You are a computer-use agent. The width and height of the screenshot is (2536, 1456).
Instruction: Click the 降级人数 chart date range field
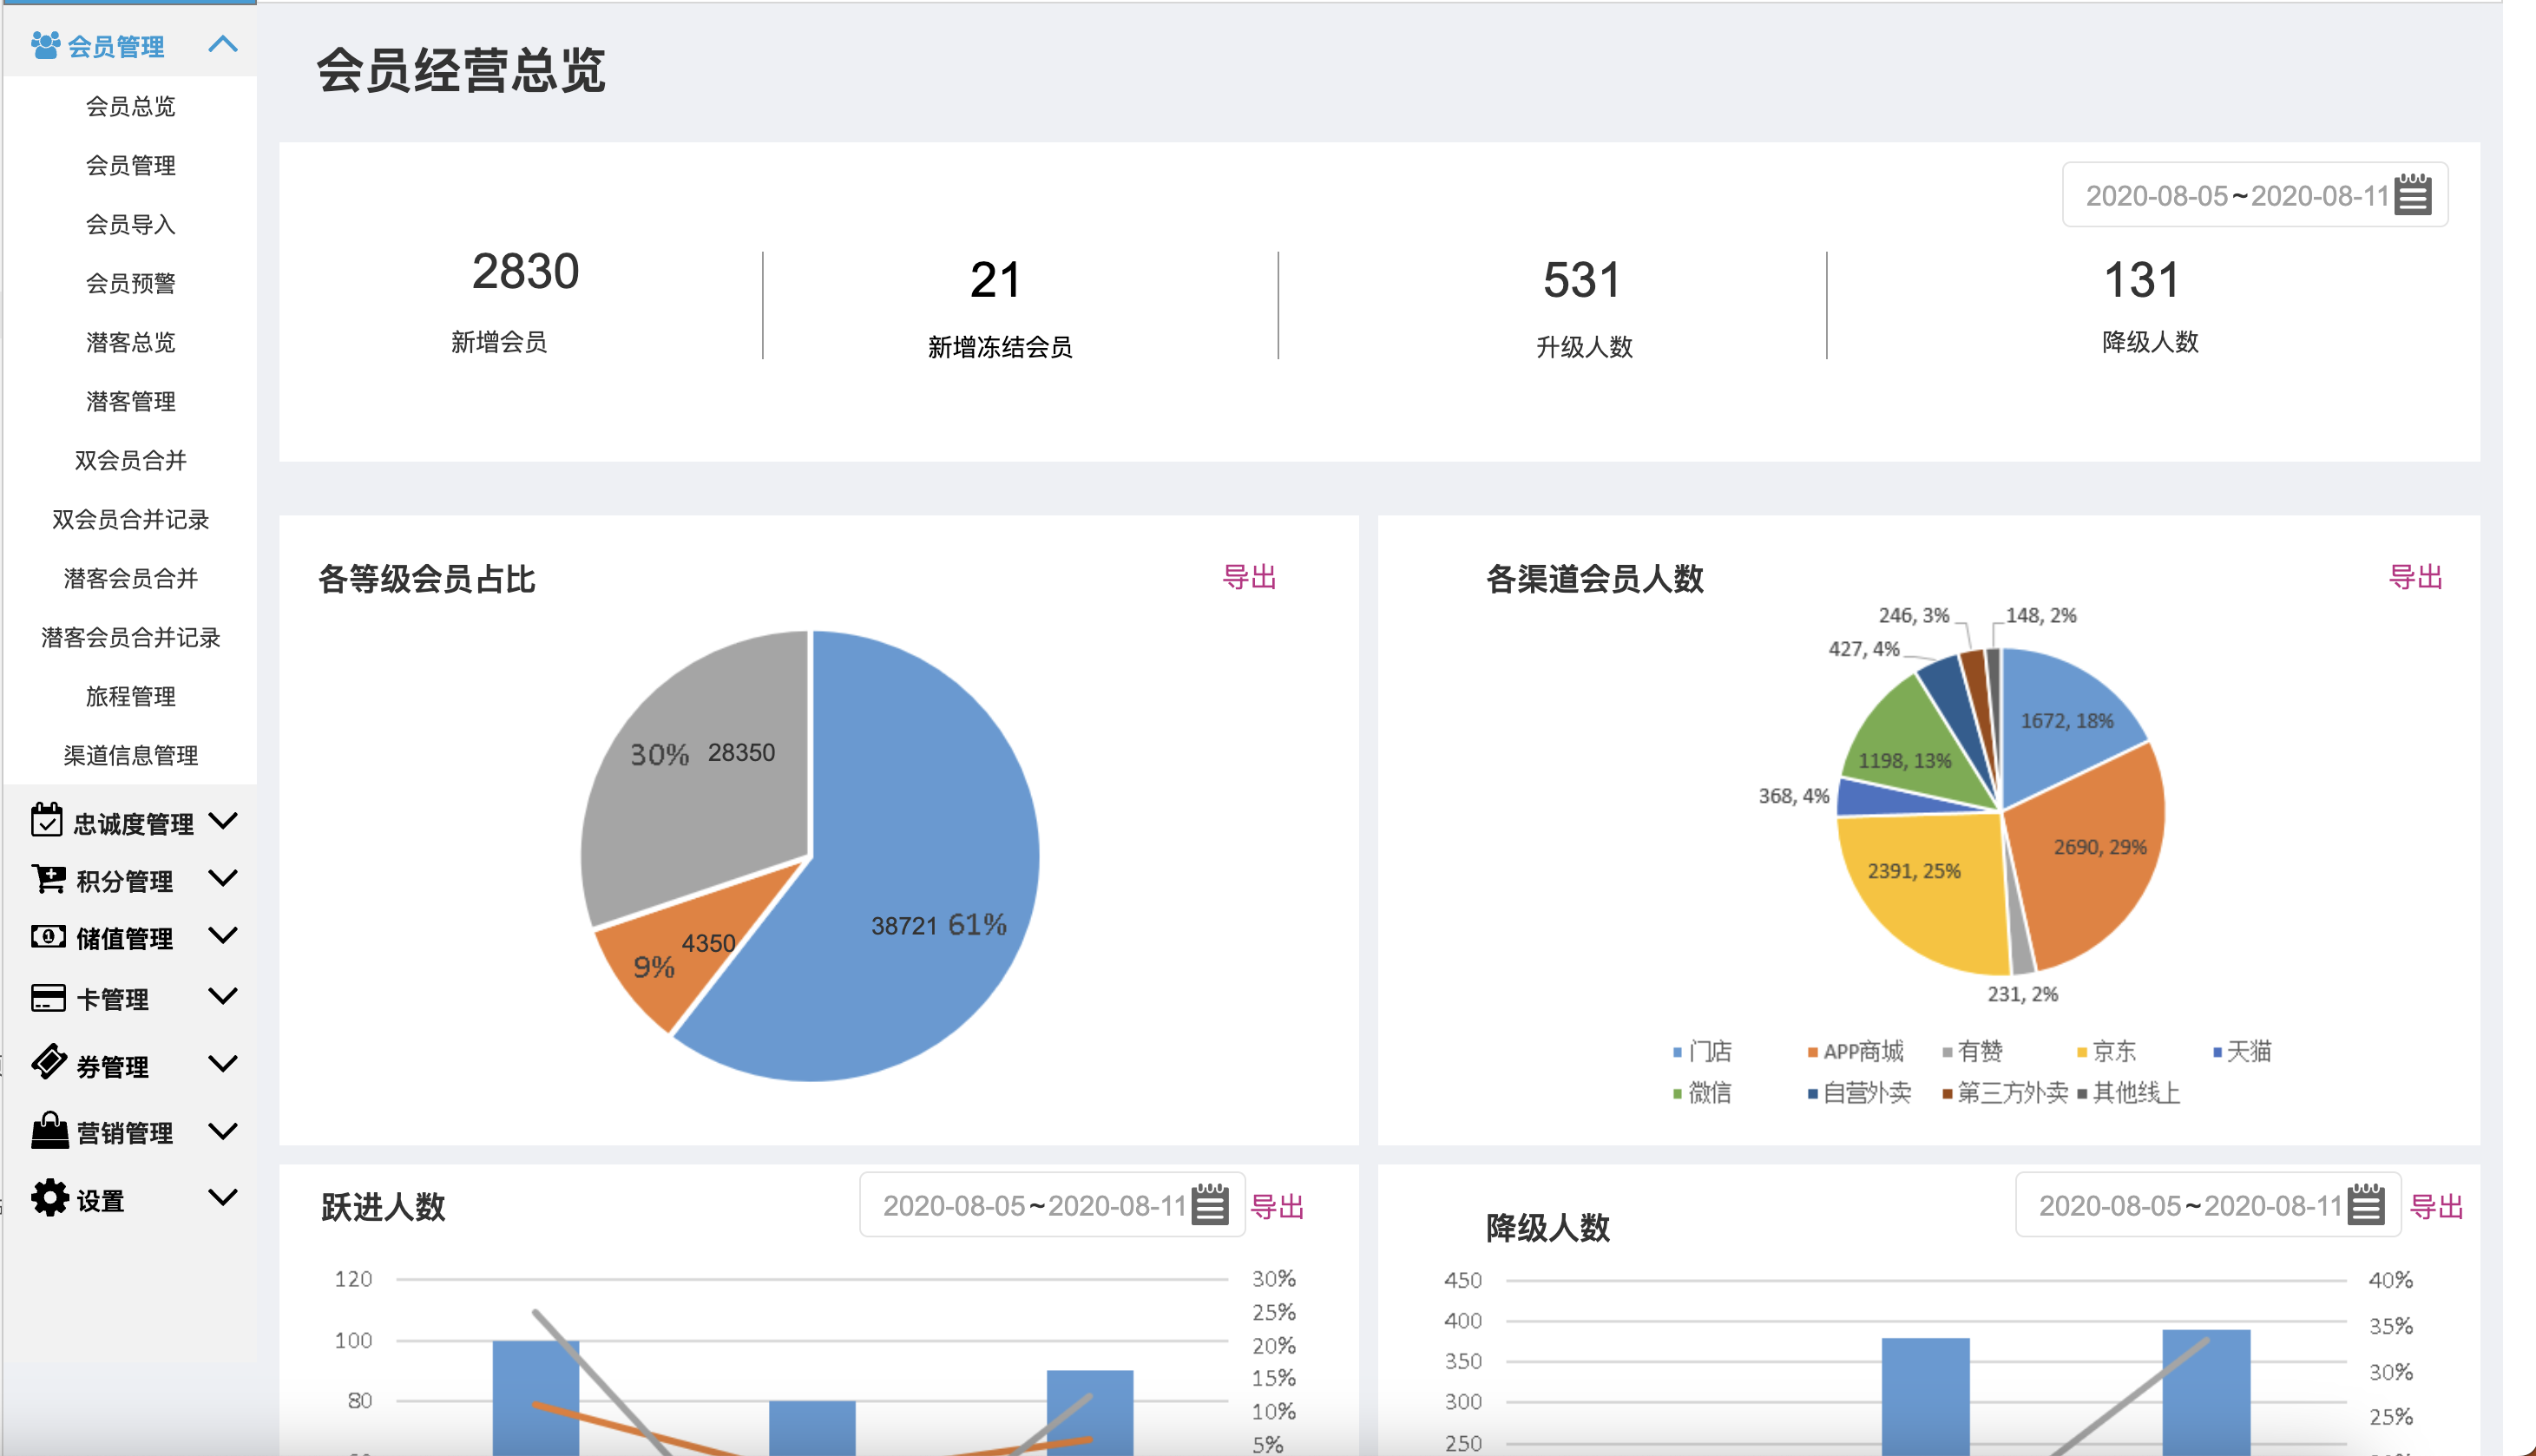(2208, 1204)
